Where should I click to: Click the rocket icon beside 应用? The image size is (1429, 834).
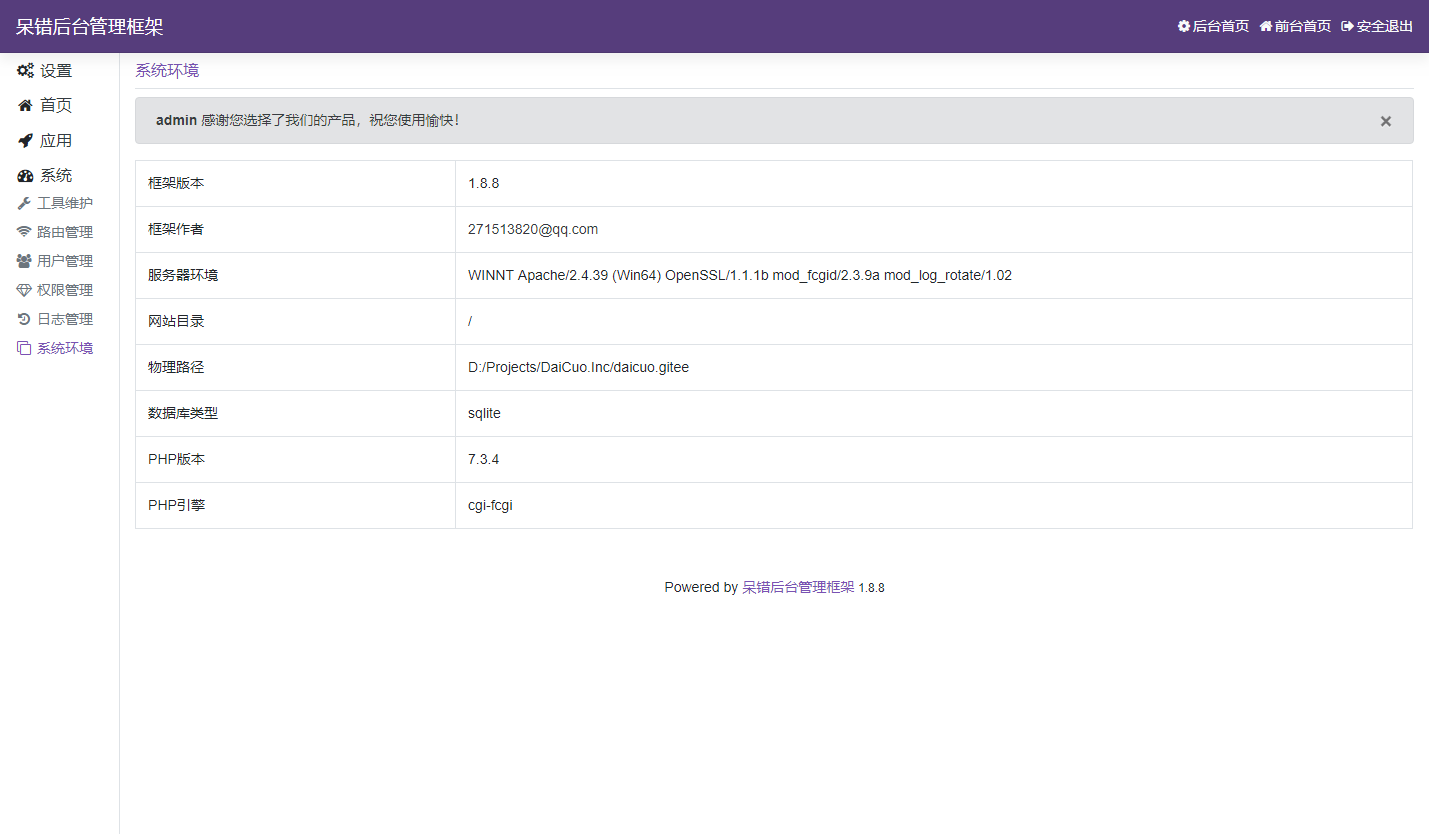coord(25,141)
